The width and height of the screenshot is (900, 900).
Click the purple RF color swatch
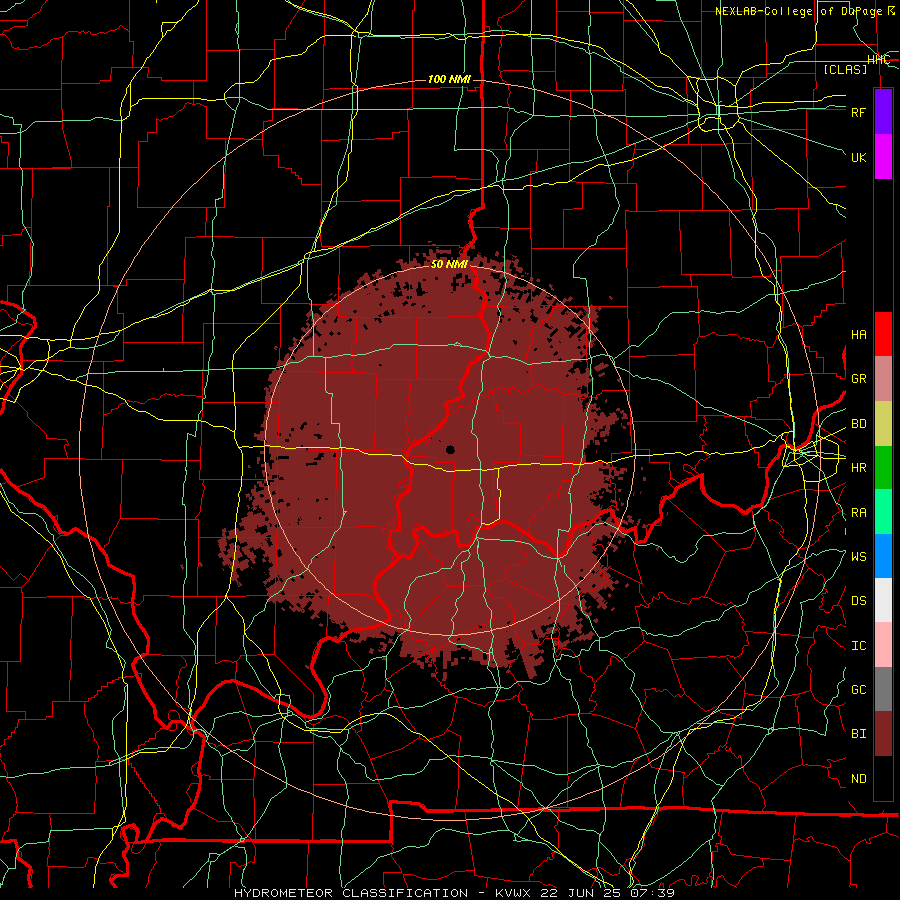click(x=883, y=112)
